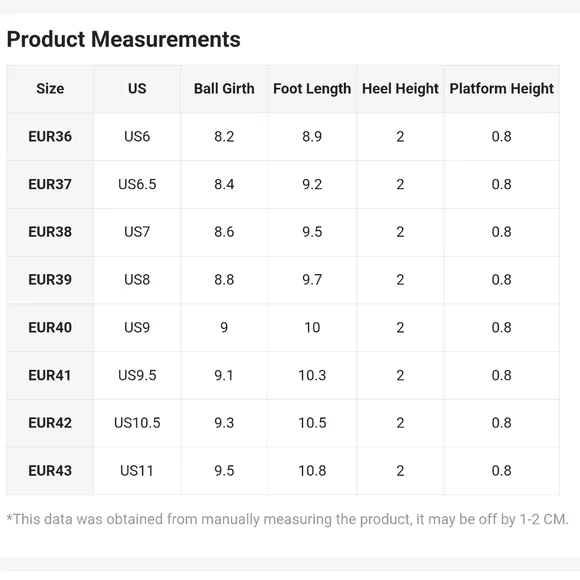Viewport: 580px width, 580px height.
Task: Click the EUR41 size cell
Action: click(50, 375)
